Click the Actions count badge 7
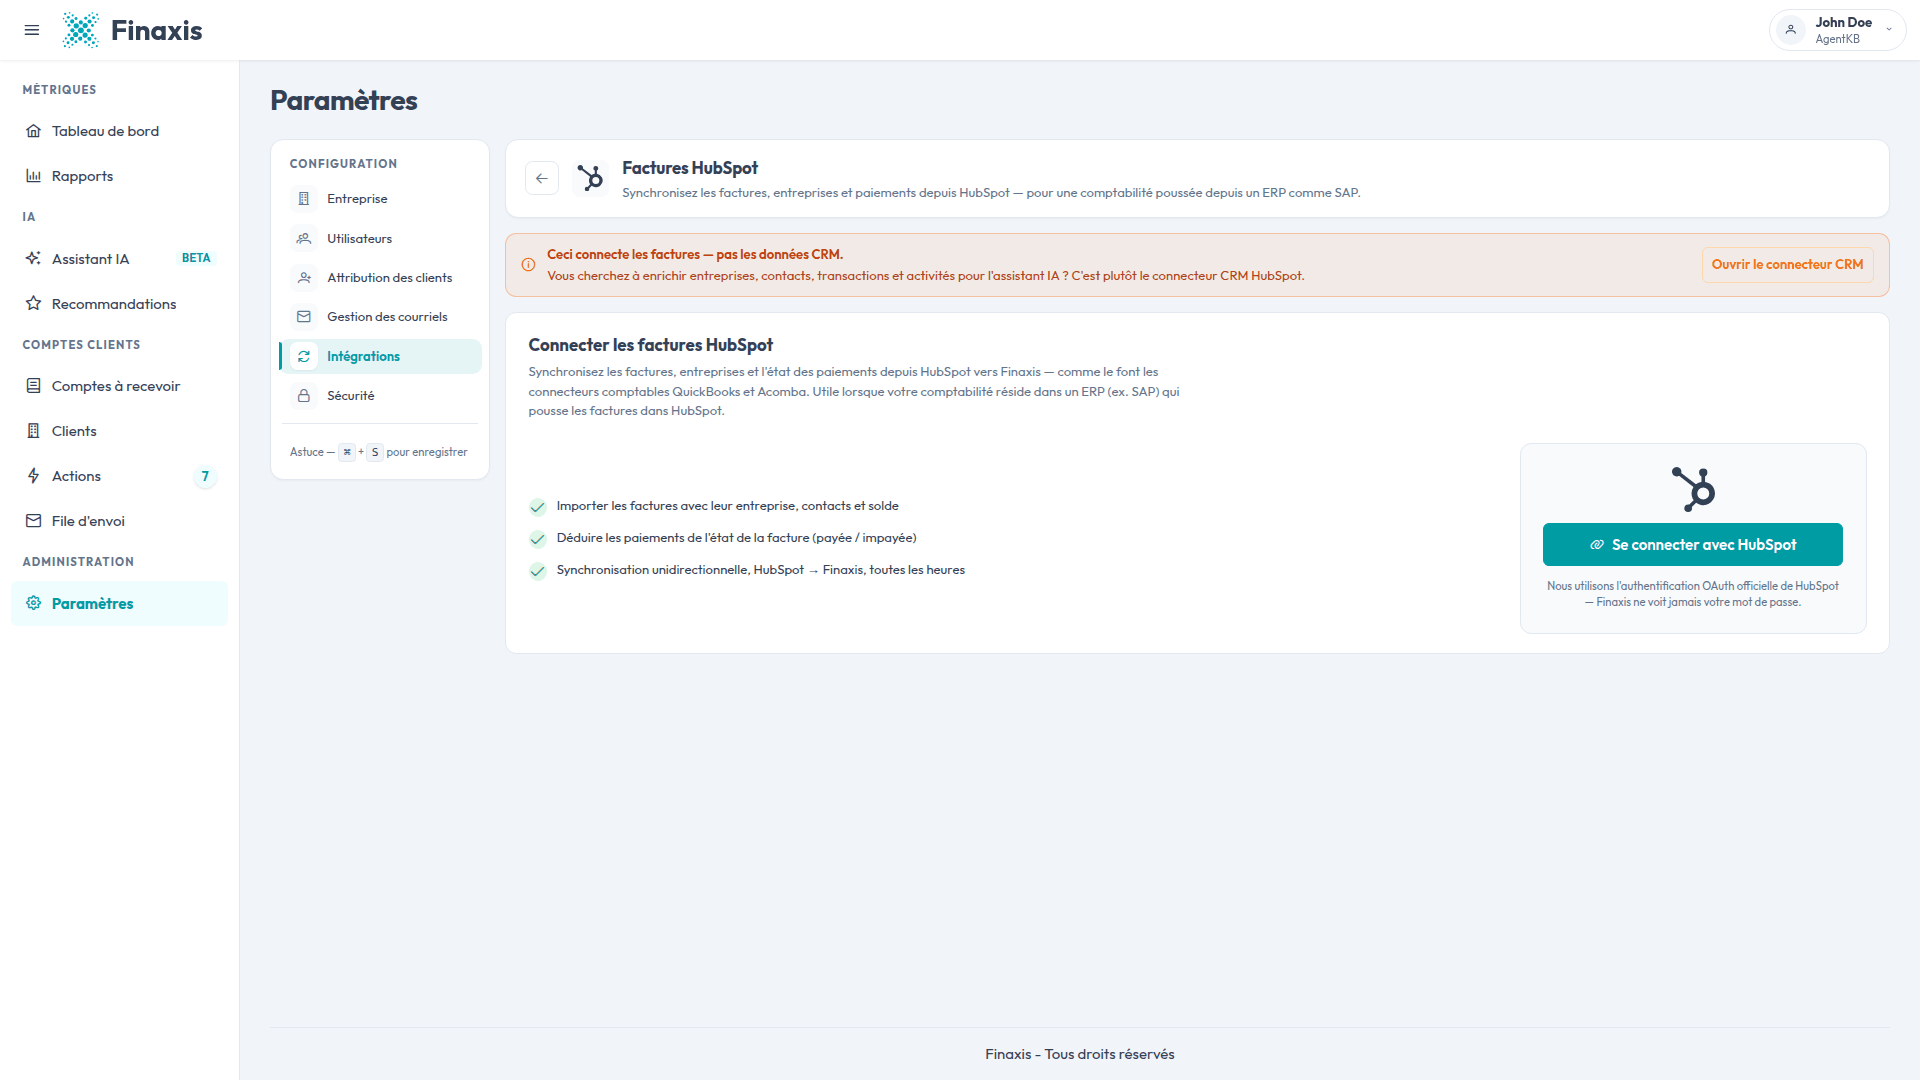The width and height of the screenshot is (1920, 1080). pyautogui.click(x=205, y=476)
